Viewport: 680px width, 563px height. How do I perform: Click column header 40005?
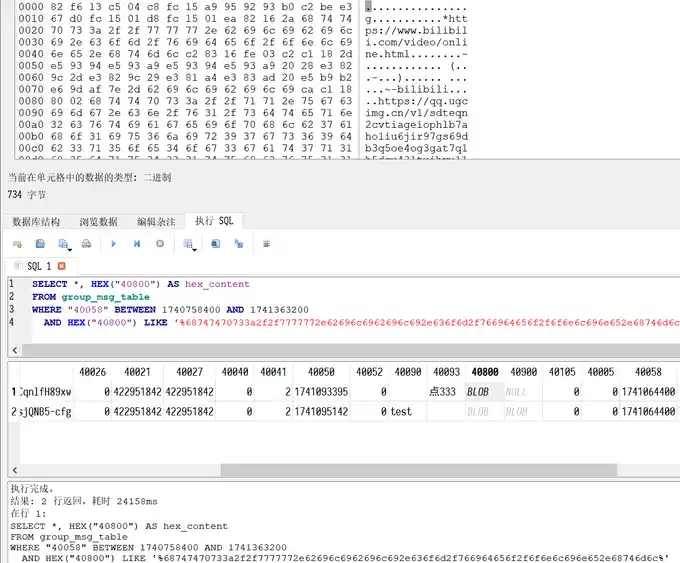coord(601,372)
